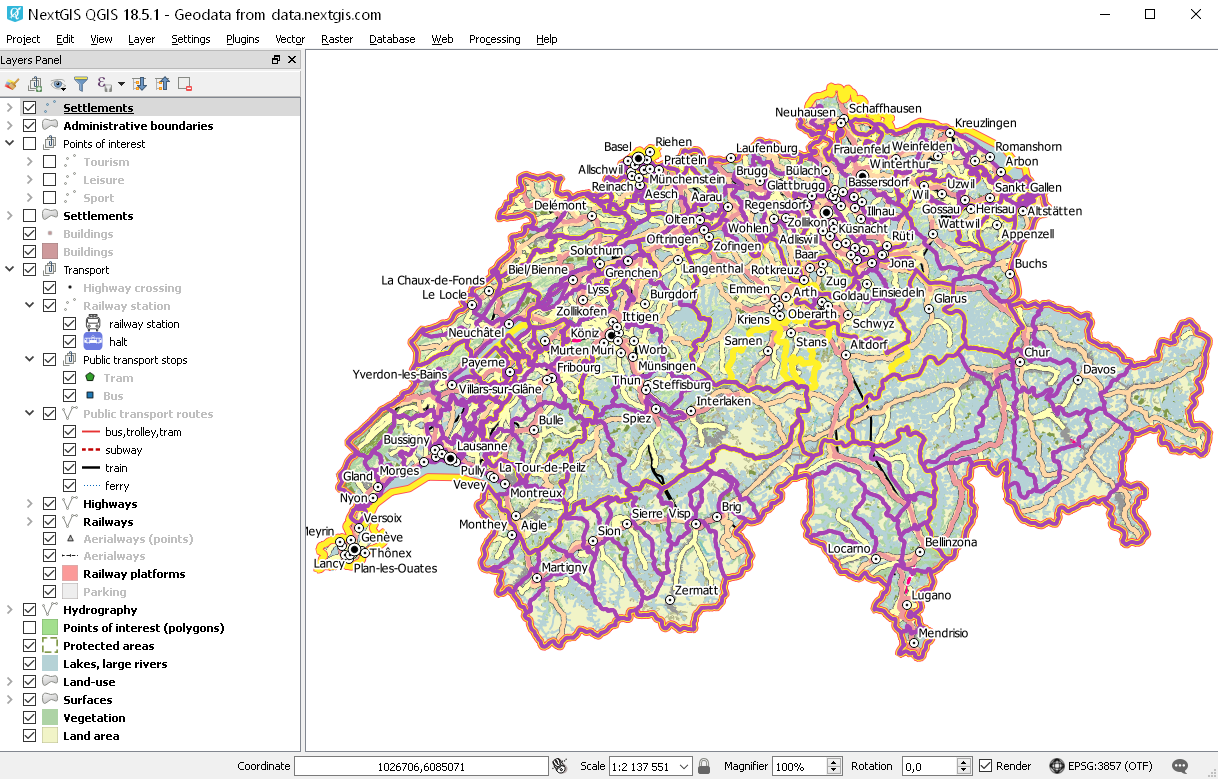
Task: Open the Scale dropdown
Action: (x=685, y=764)
